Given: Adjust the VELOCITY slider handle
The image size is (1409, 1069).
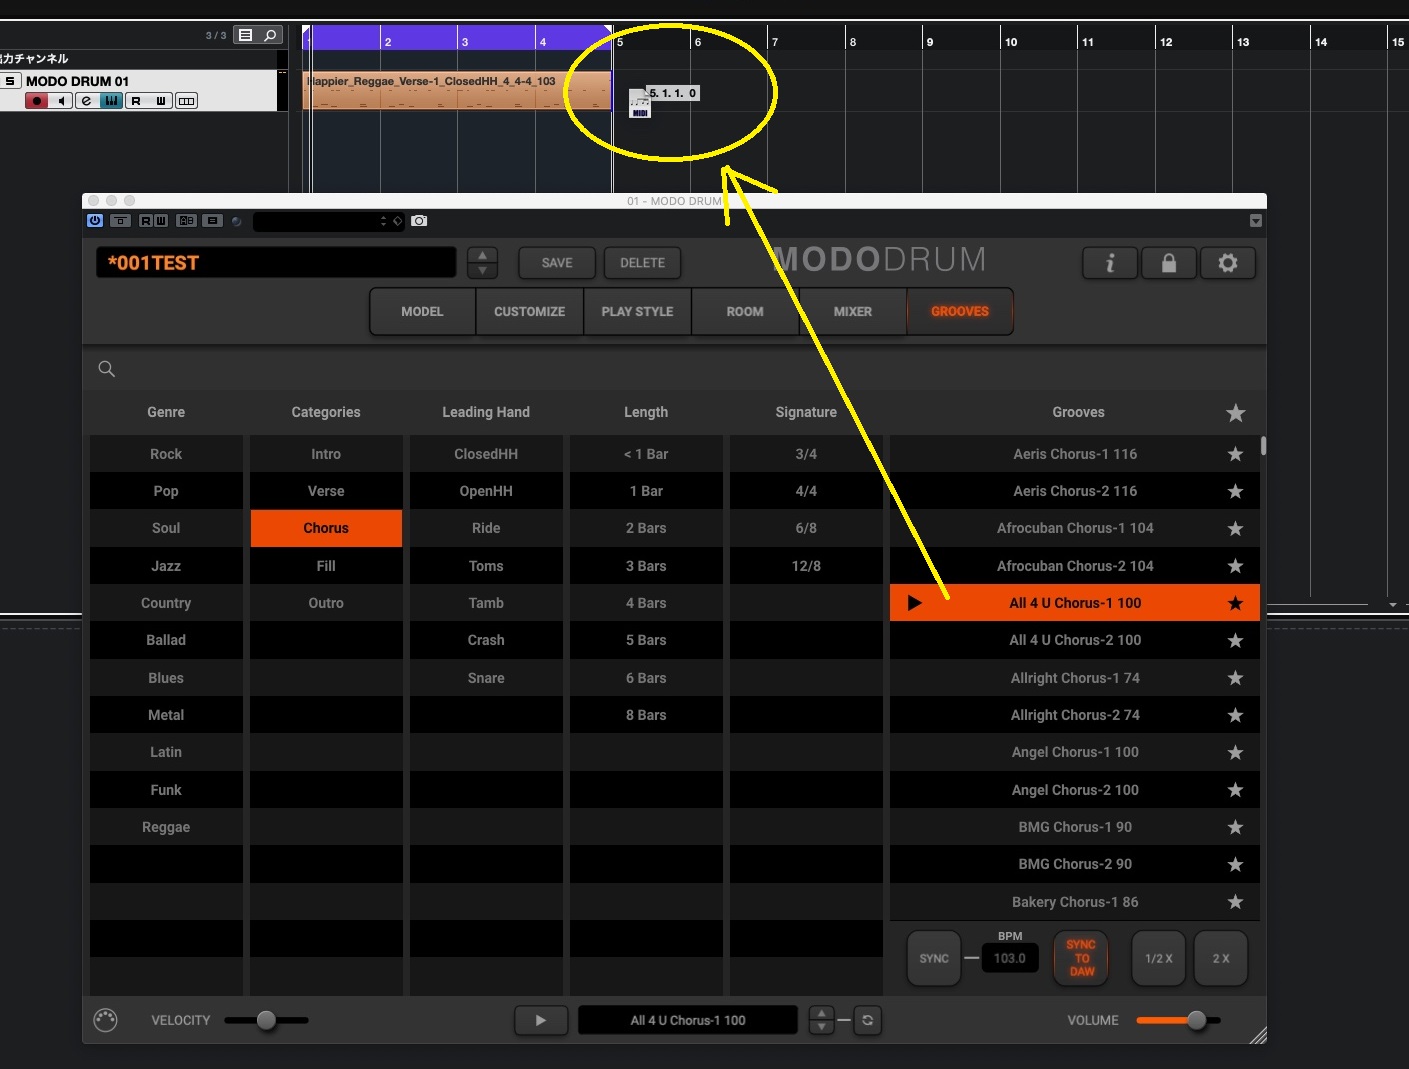Looking at the screenshot, I should point(266,1020).
